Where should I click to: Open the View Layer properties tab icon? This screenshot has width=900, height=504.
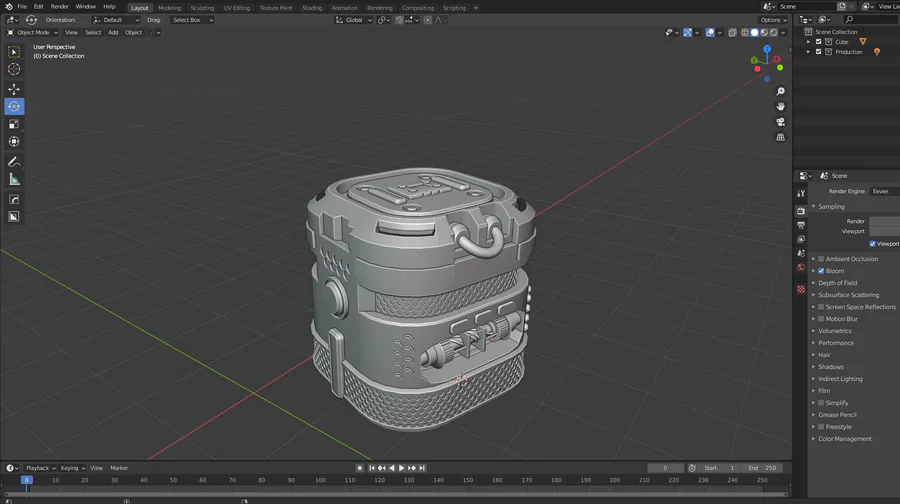point(801,239)
